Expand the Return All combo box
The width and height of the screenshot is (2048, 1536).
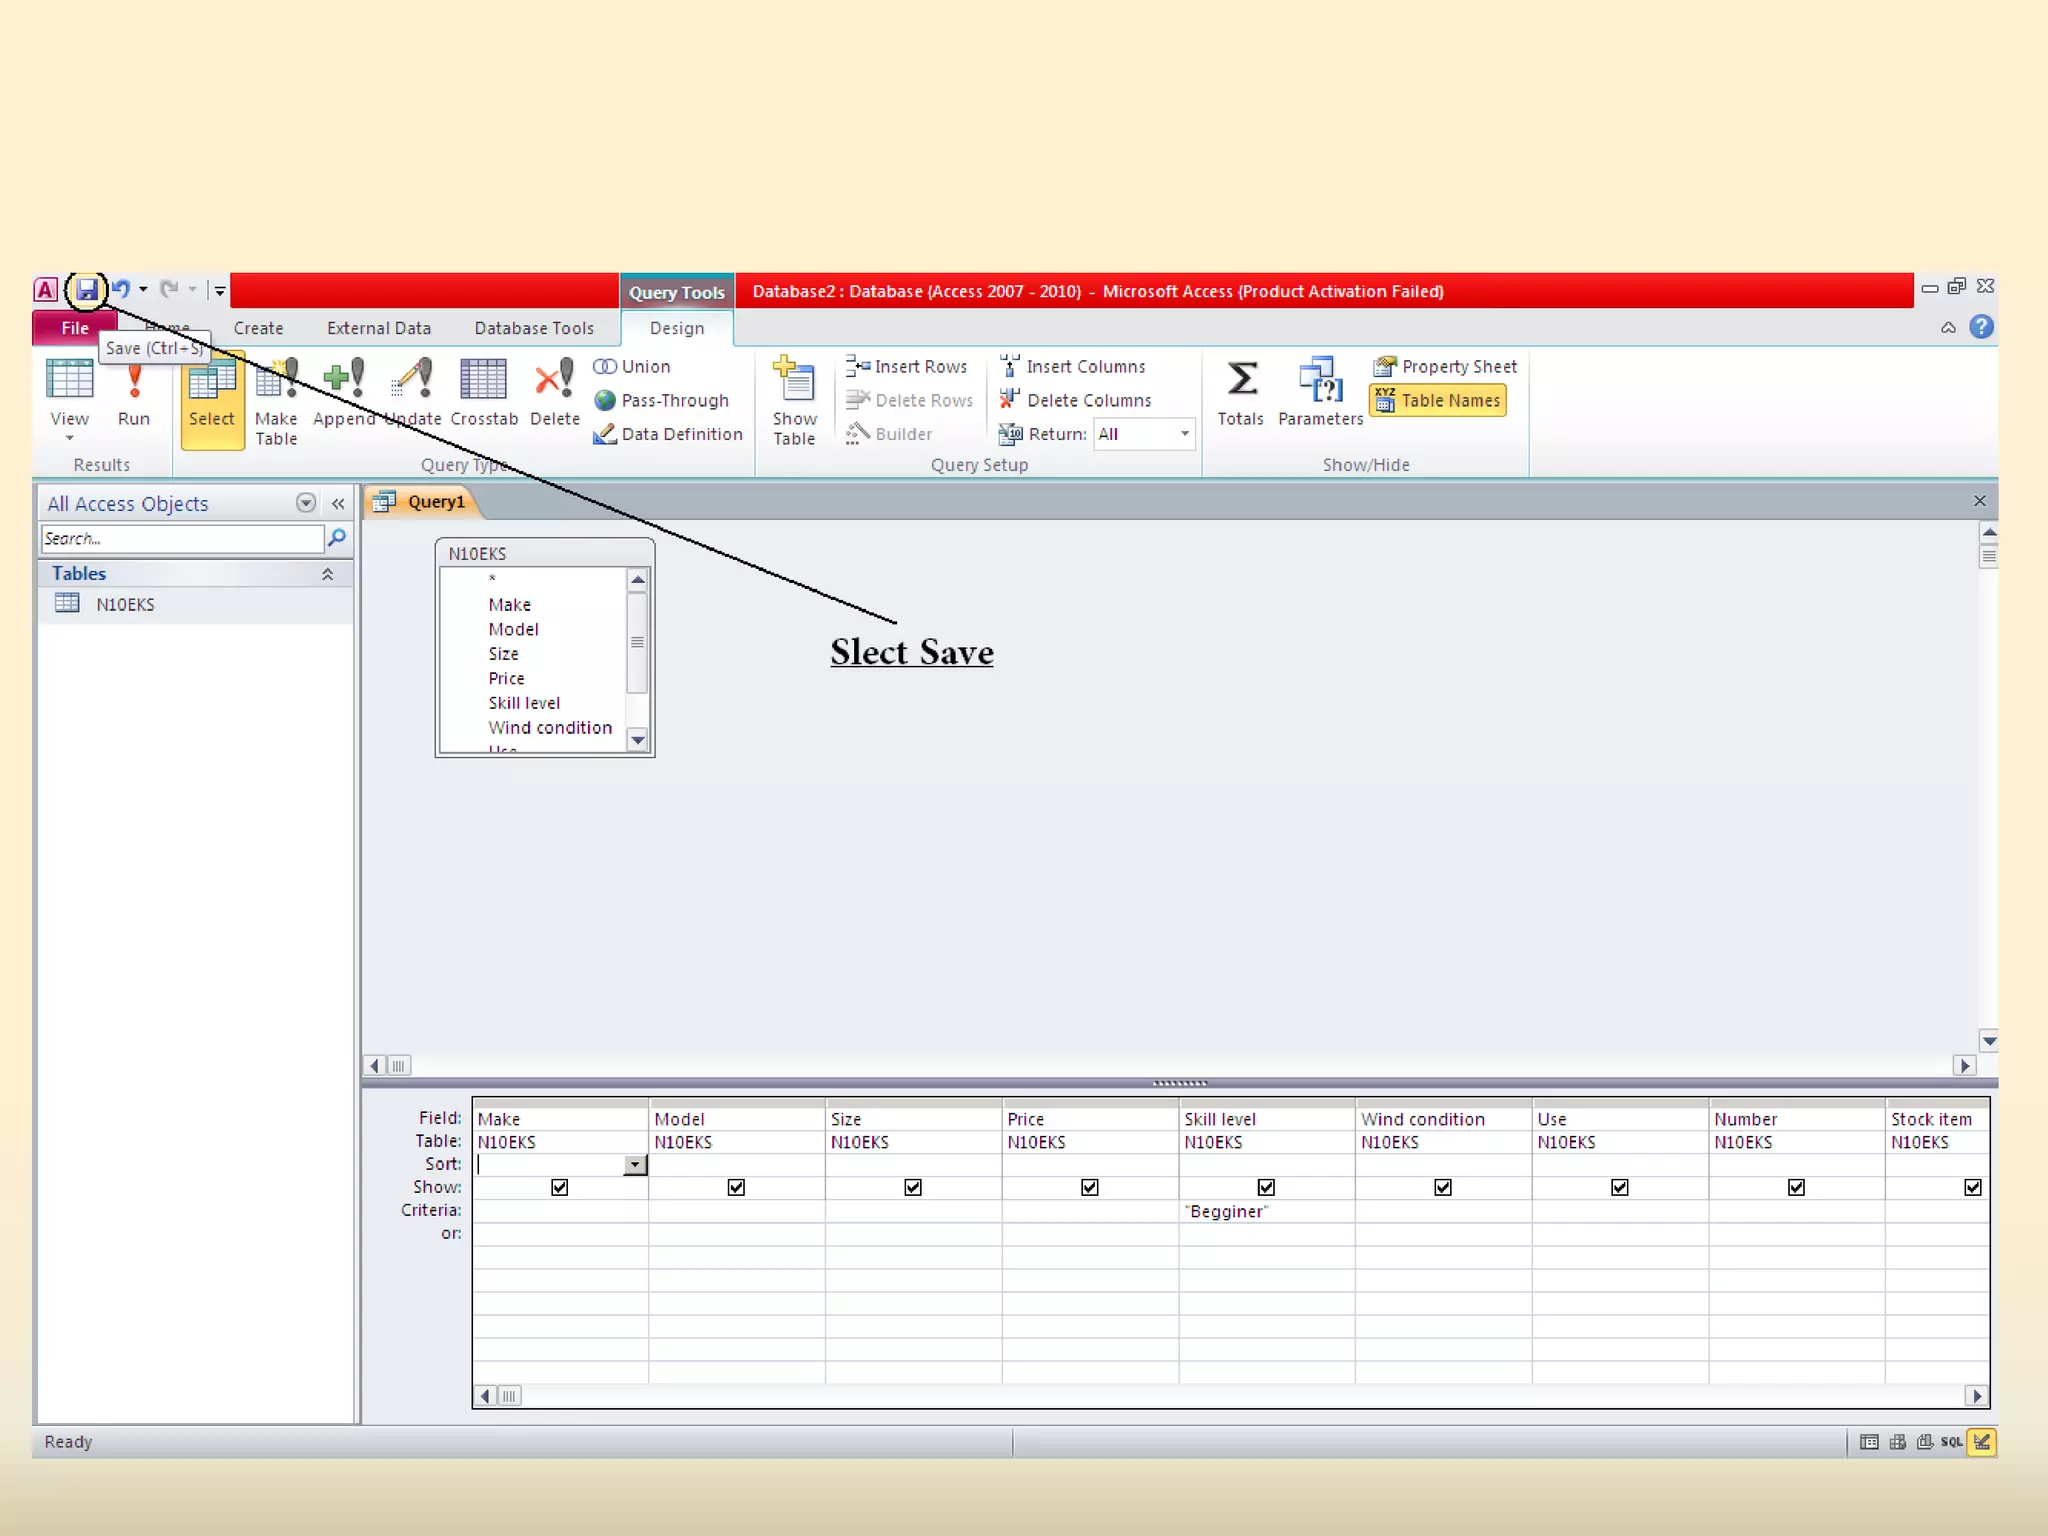[x=1185, y=434]
